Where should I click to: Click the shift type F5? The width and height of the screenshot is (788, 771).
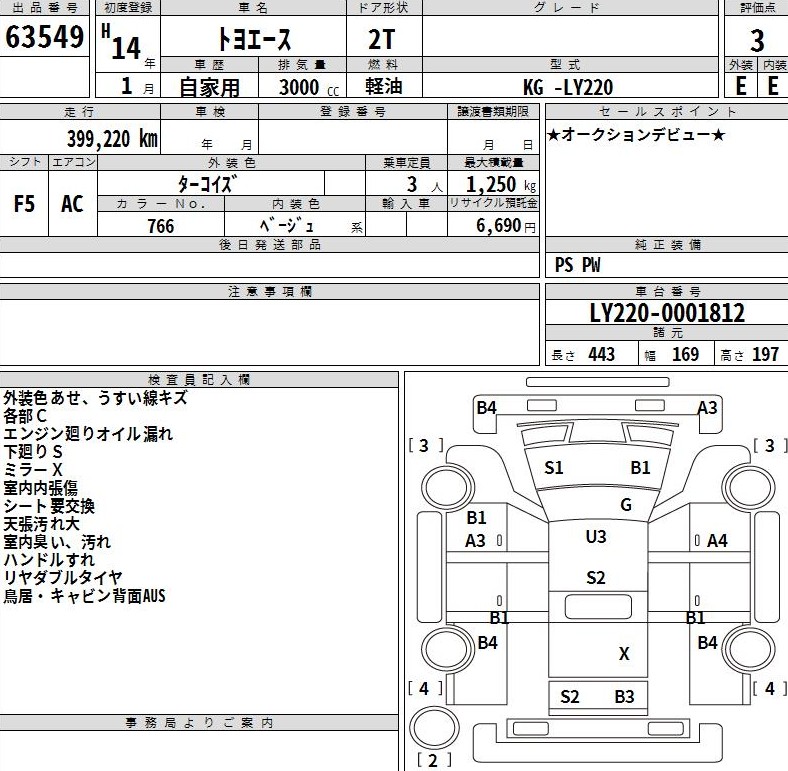coord(24,204)
